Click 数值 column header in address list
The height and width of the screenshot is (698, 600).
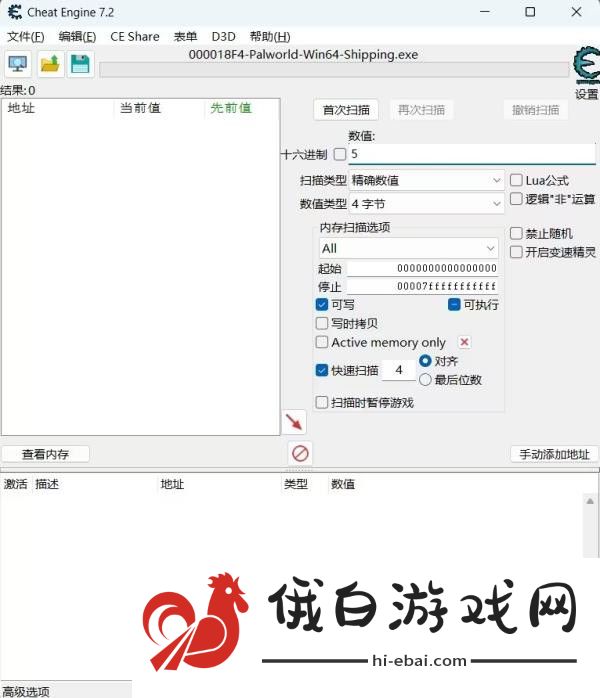pyautogui.click(x=343, y=484)
